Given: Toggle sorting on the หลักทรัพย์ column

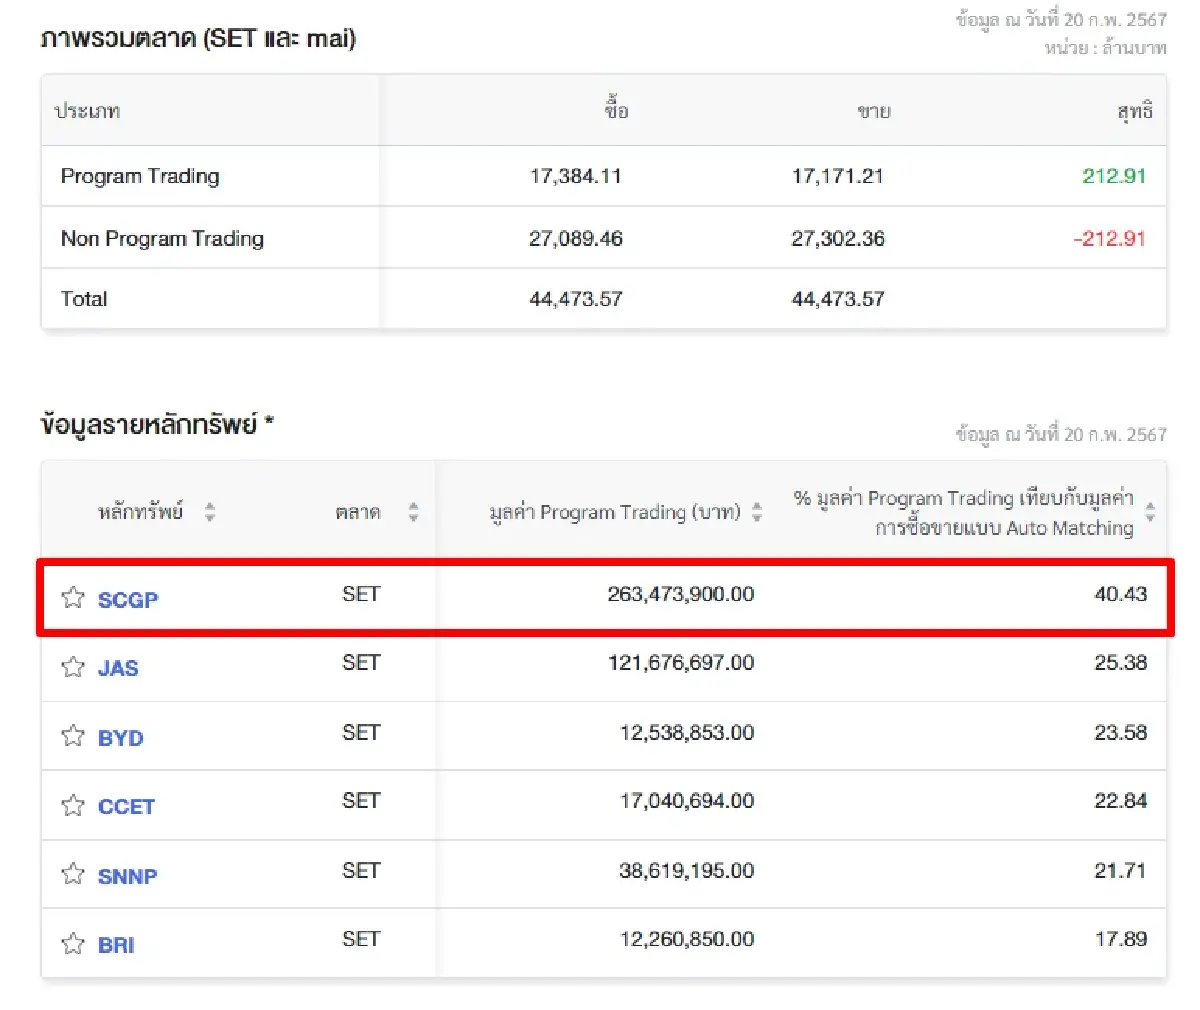Looking at the screenshot, I should tap(210, 510).
